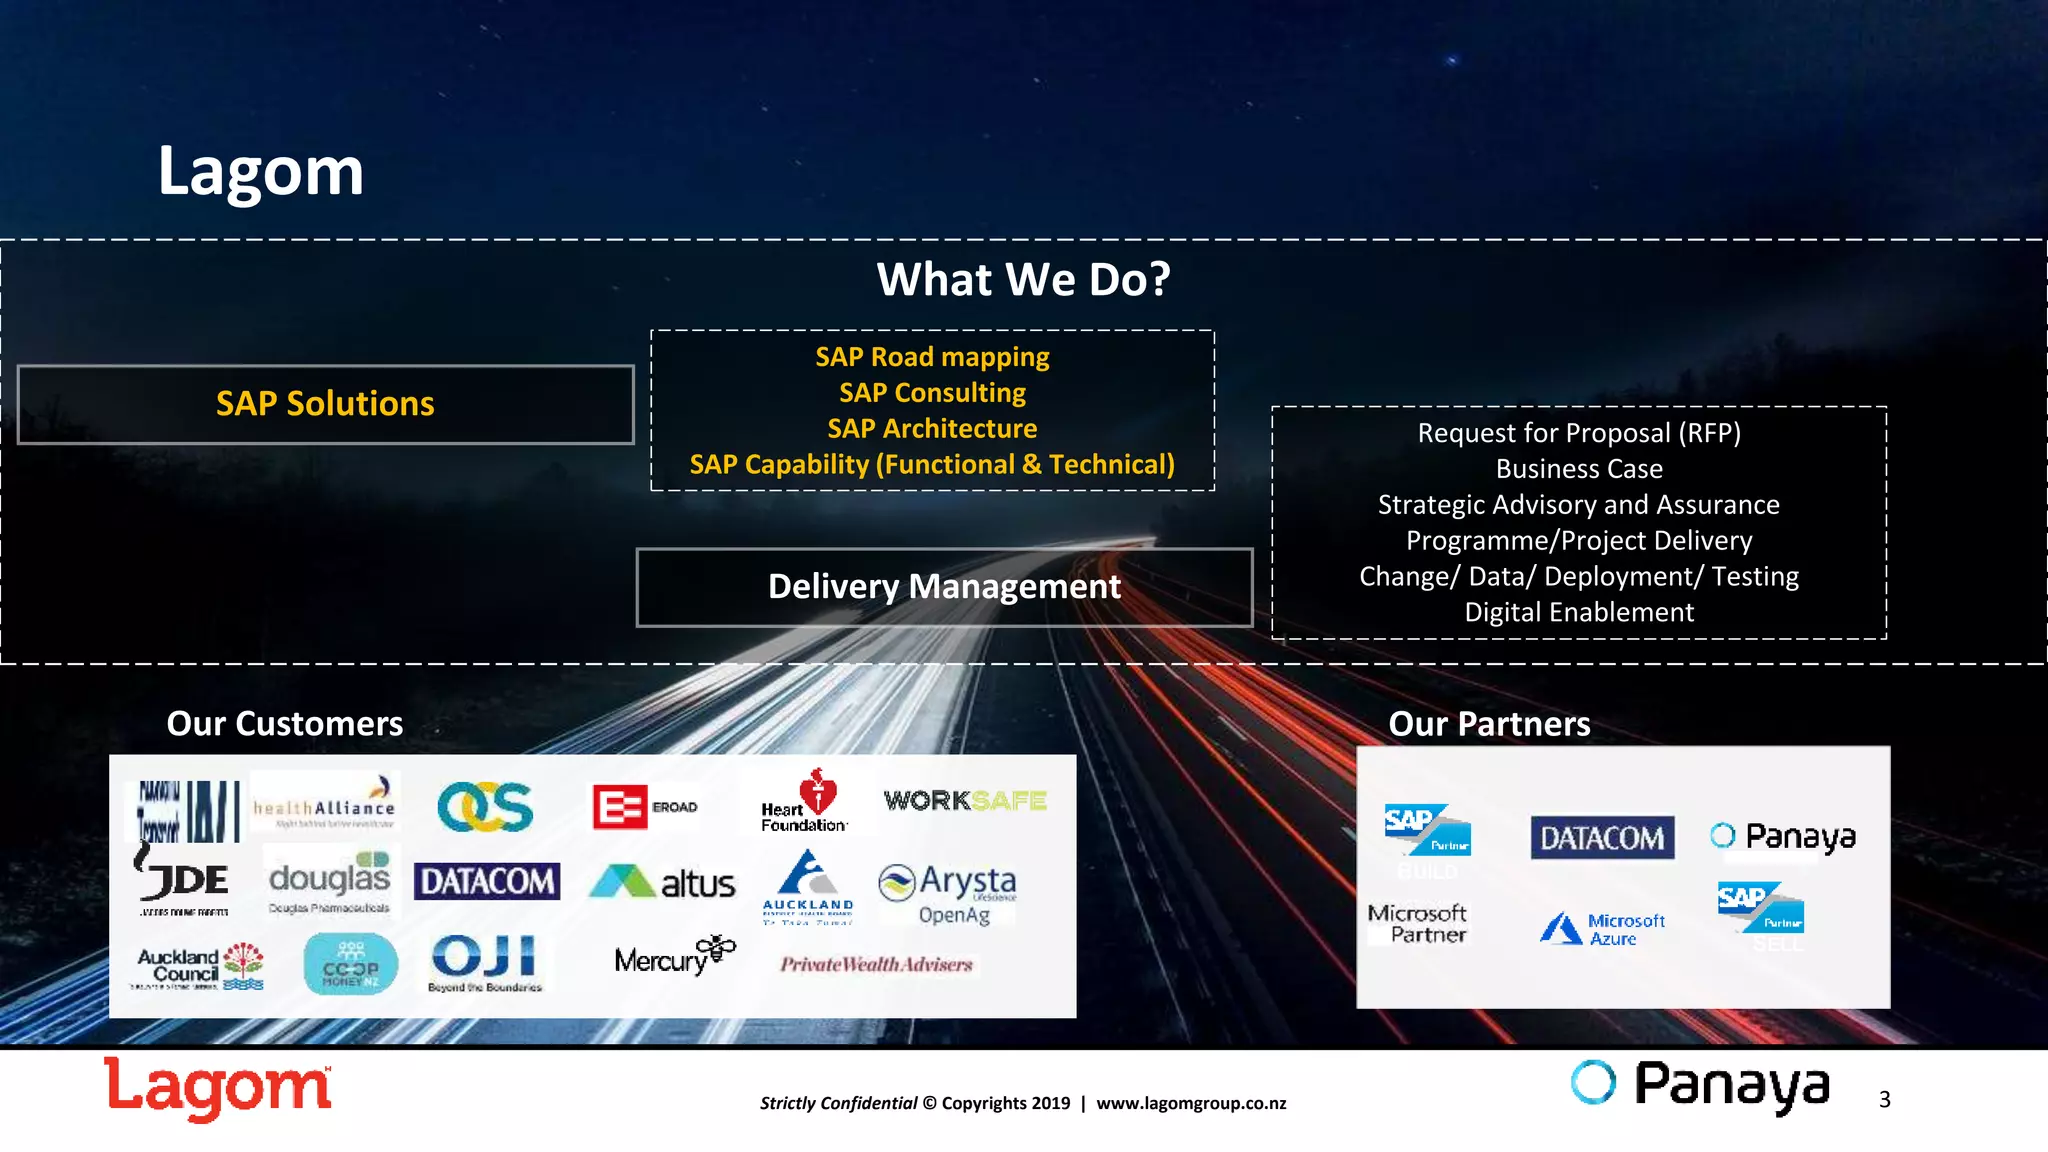Open the www.lagomgroup.co.nz footer link
This screenshot has width=2048, height=1152.
(1191, 1103)
